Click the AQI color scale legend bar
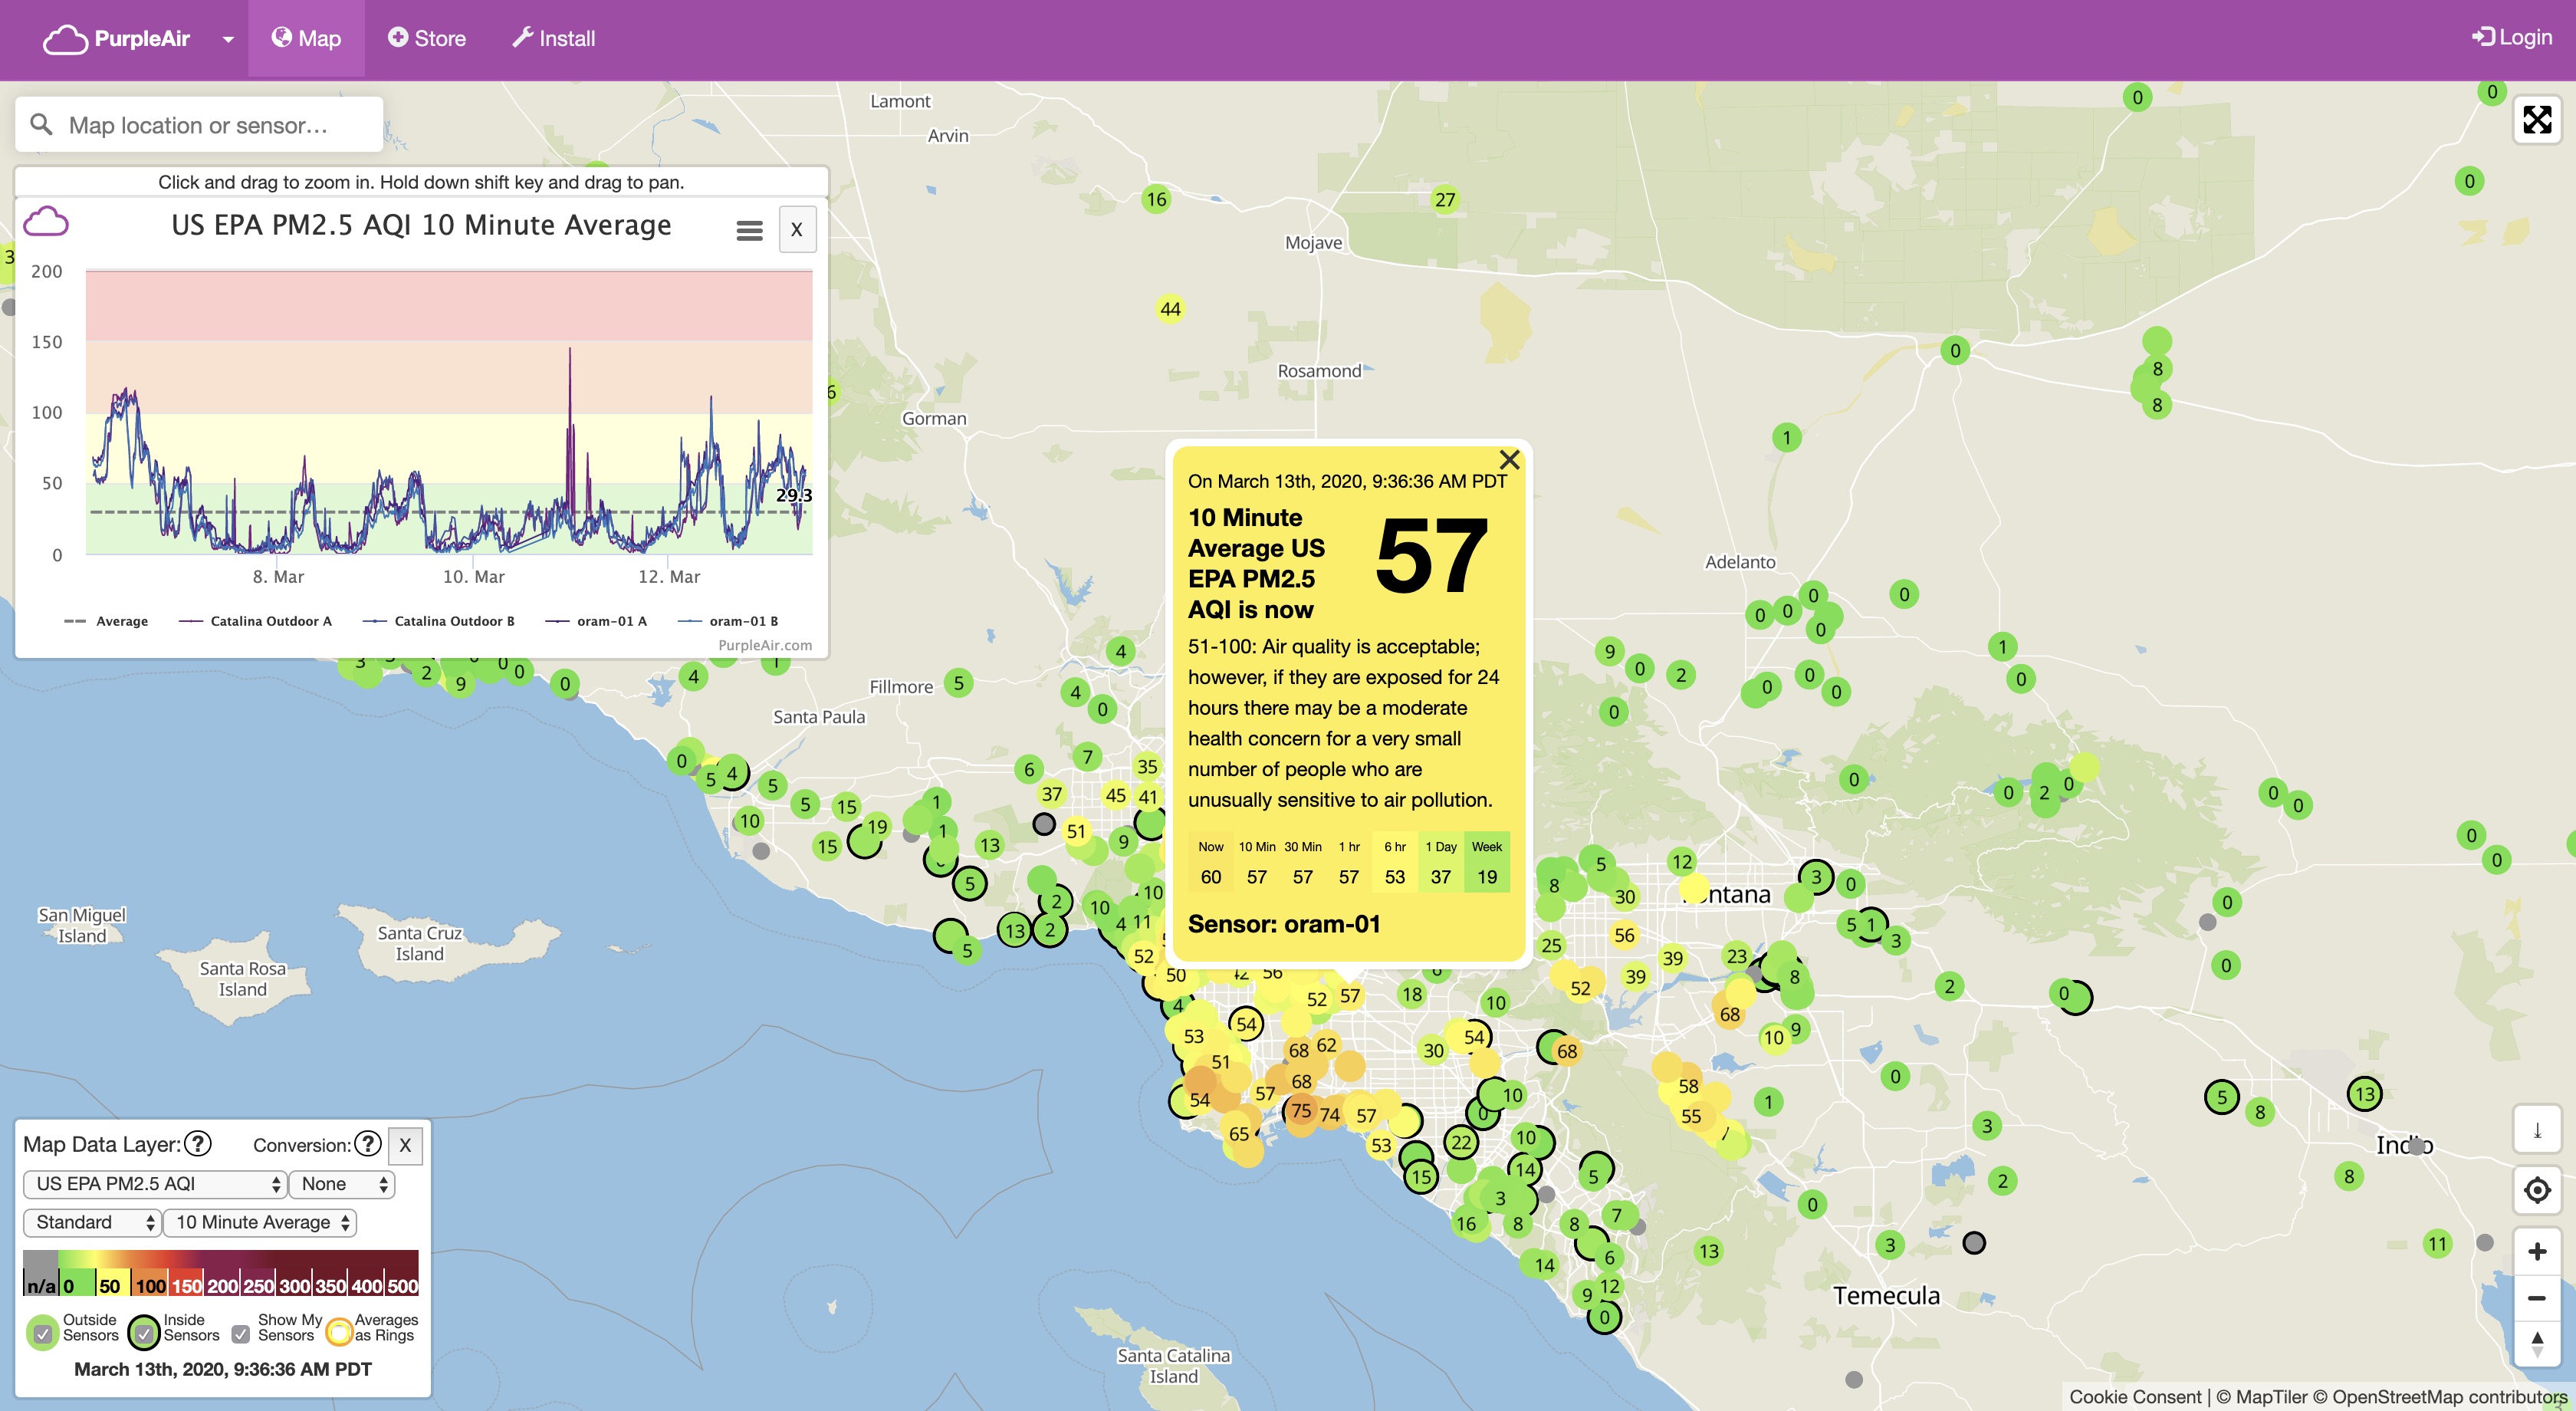 (x=220, y=1273)
